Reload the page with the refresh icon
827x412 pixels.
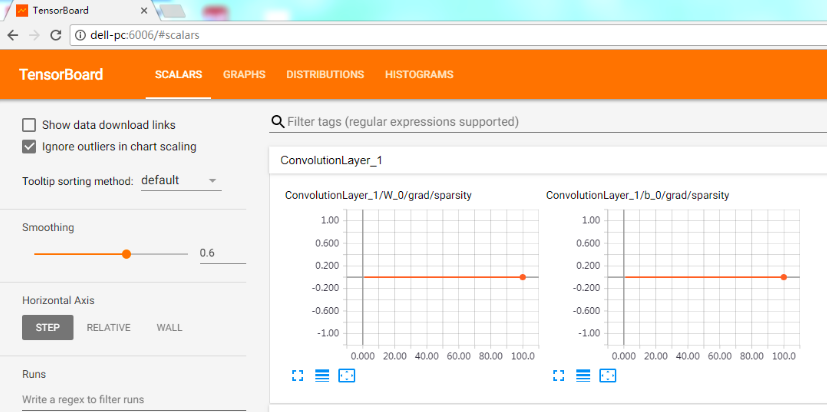[55, 35]
